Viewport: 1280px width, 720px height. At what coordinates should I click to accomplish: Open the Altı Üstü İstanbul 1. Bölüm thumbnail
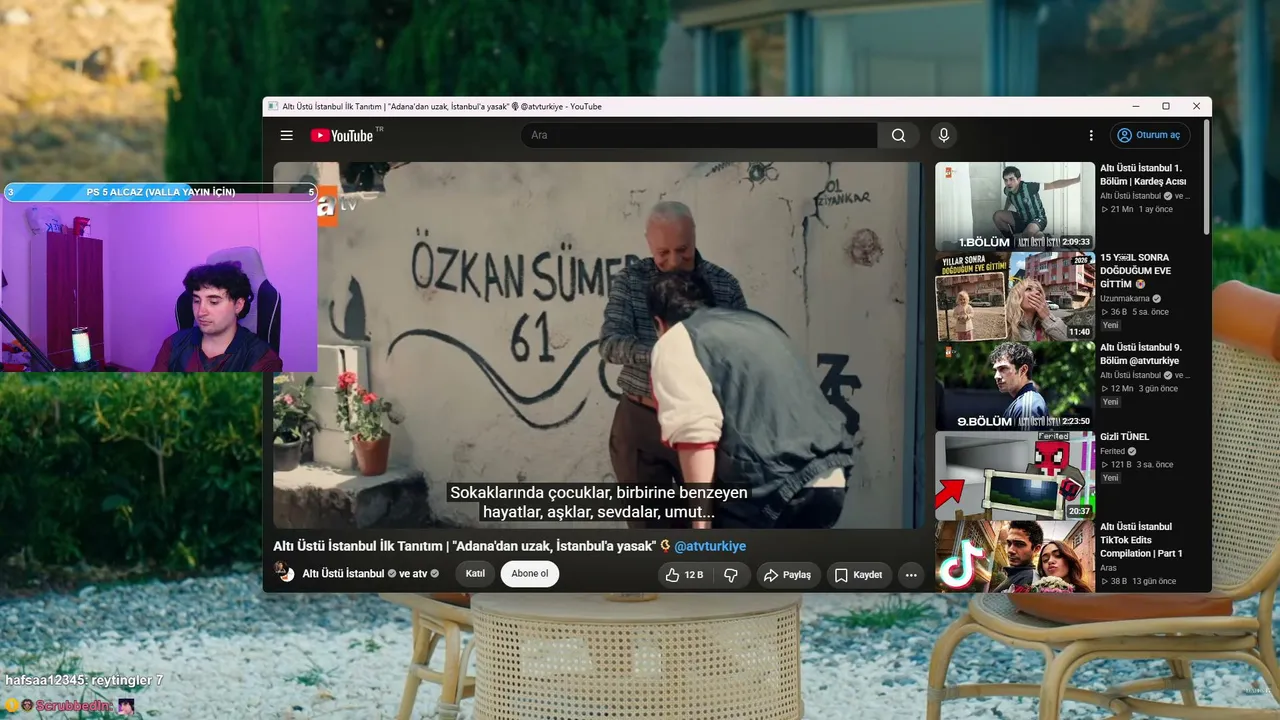tap(1014, 206)
